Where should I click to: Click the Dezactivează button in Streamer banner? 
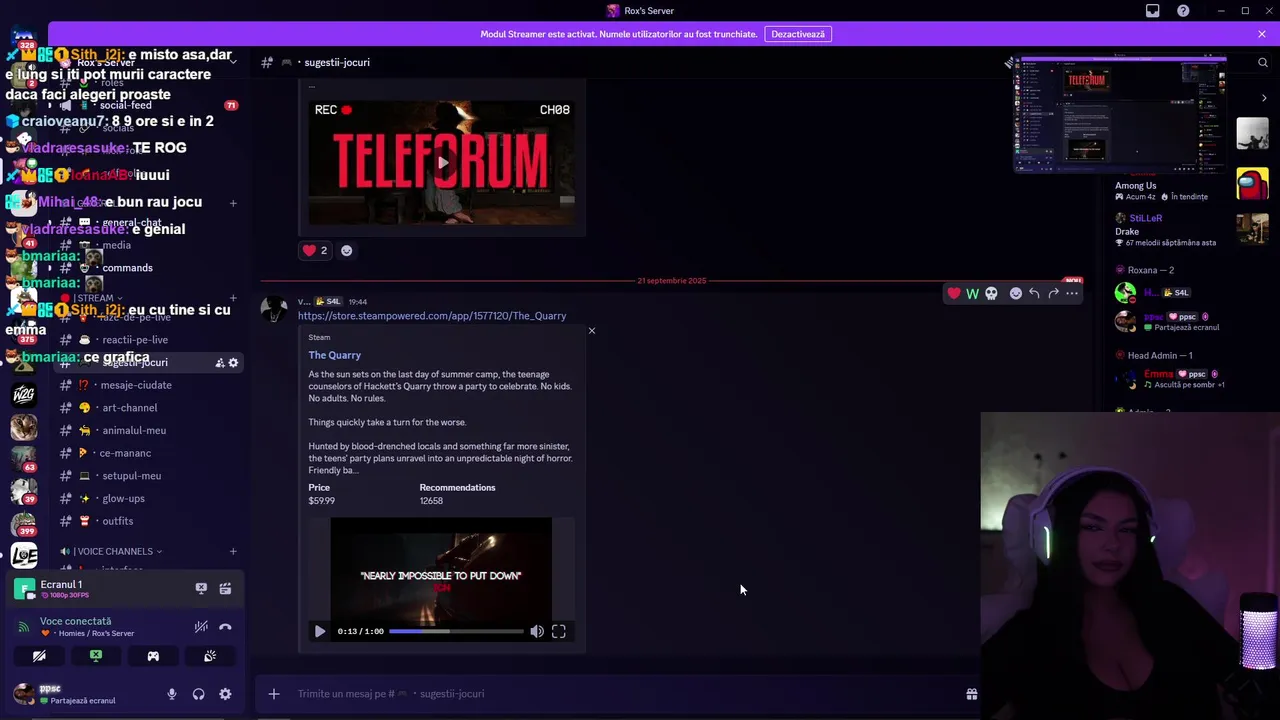pos(798,34)
